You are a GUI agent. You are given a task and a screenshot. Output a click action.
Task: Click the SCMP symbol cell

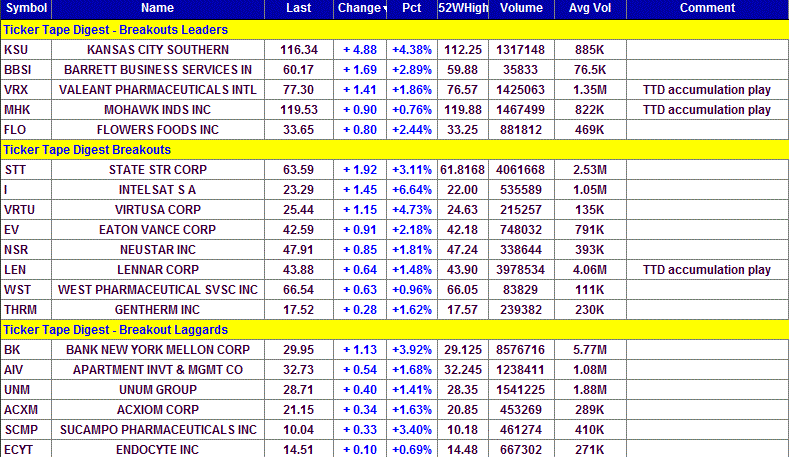(x=26, y=430)
